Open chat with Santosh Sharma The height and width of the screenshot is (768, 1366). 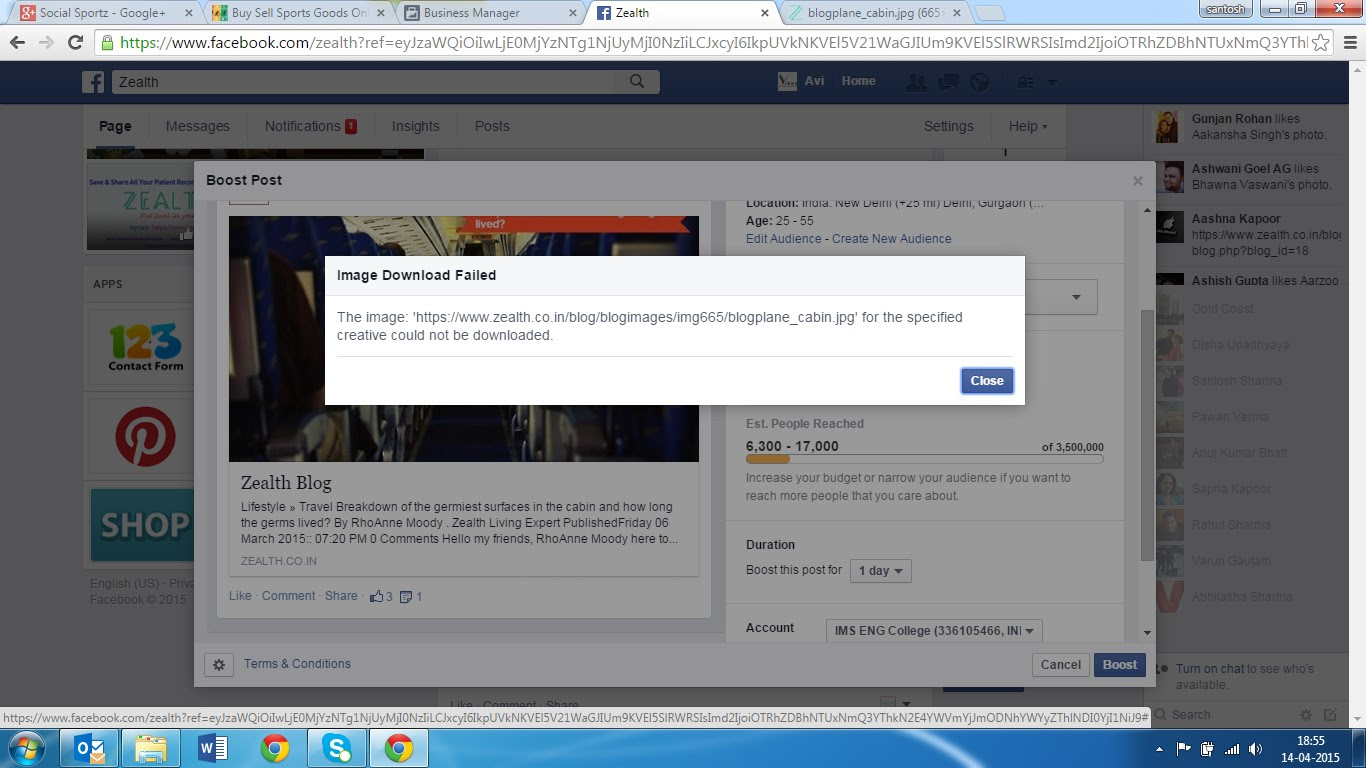coord(1236,381)
